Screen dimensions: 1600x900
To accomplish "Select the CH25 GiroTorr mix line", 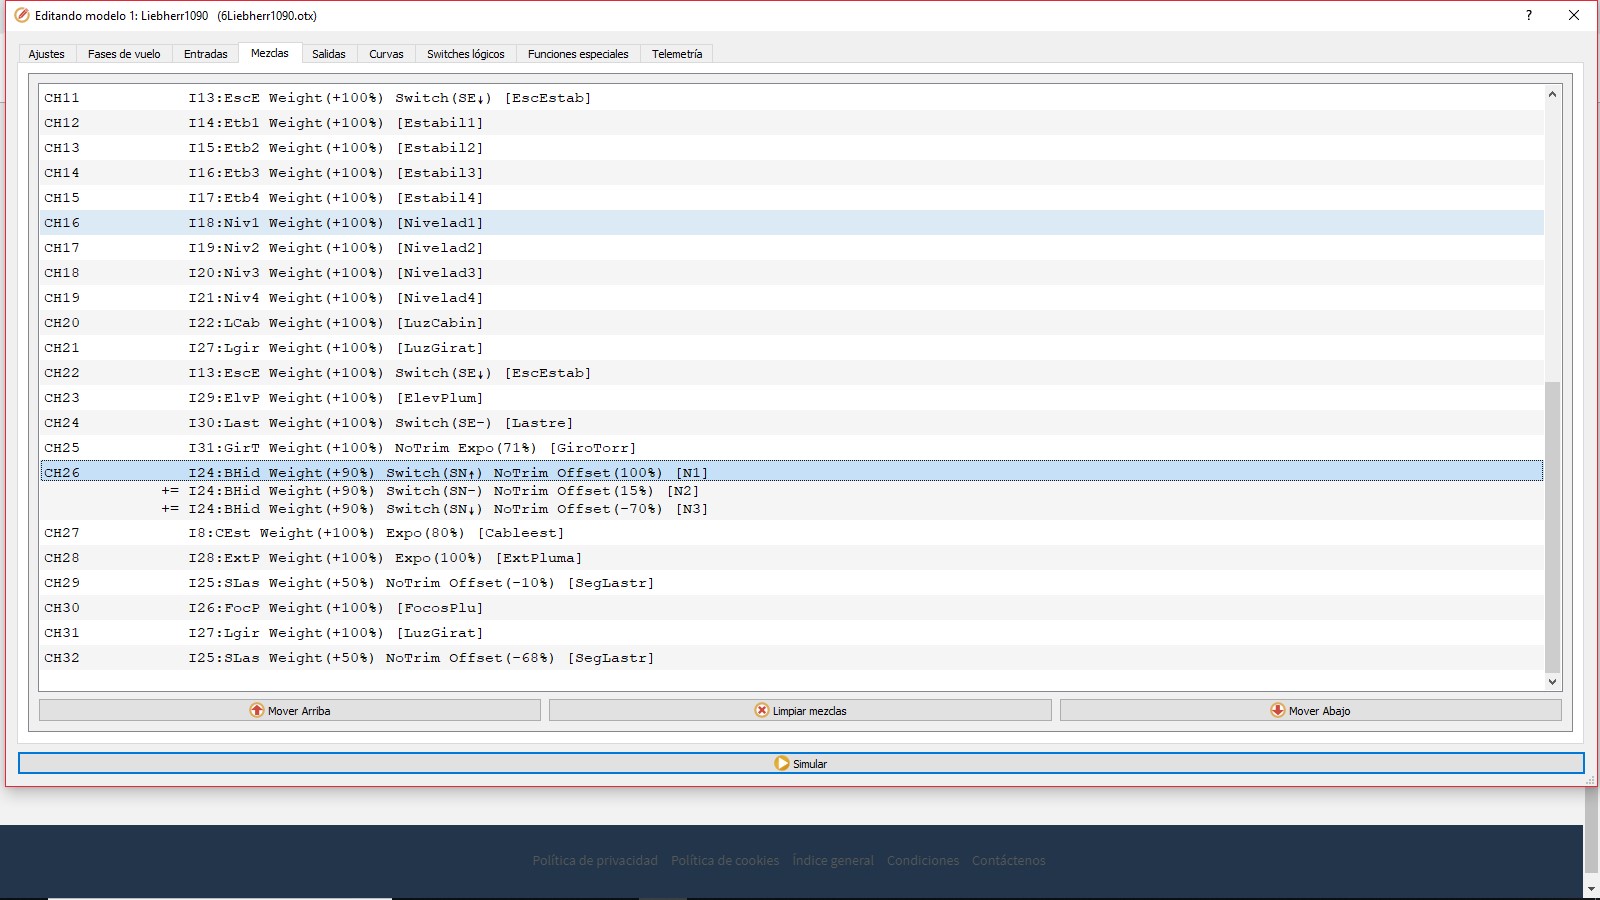I will (x=412, y=448).
